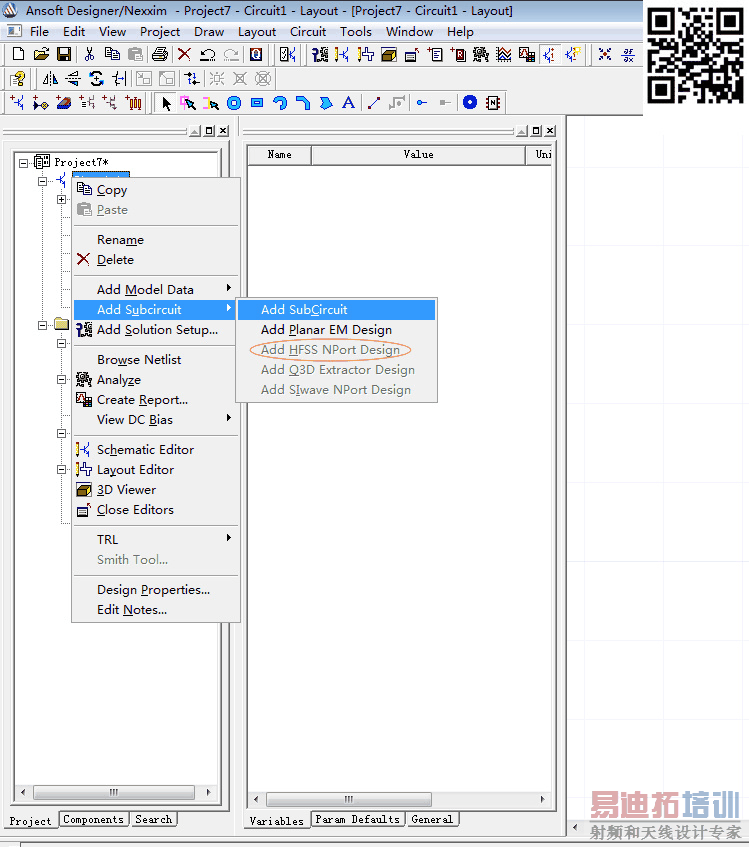
Task: Select the Draw Circle tool
Action: pos(234,103)
